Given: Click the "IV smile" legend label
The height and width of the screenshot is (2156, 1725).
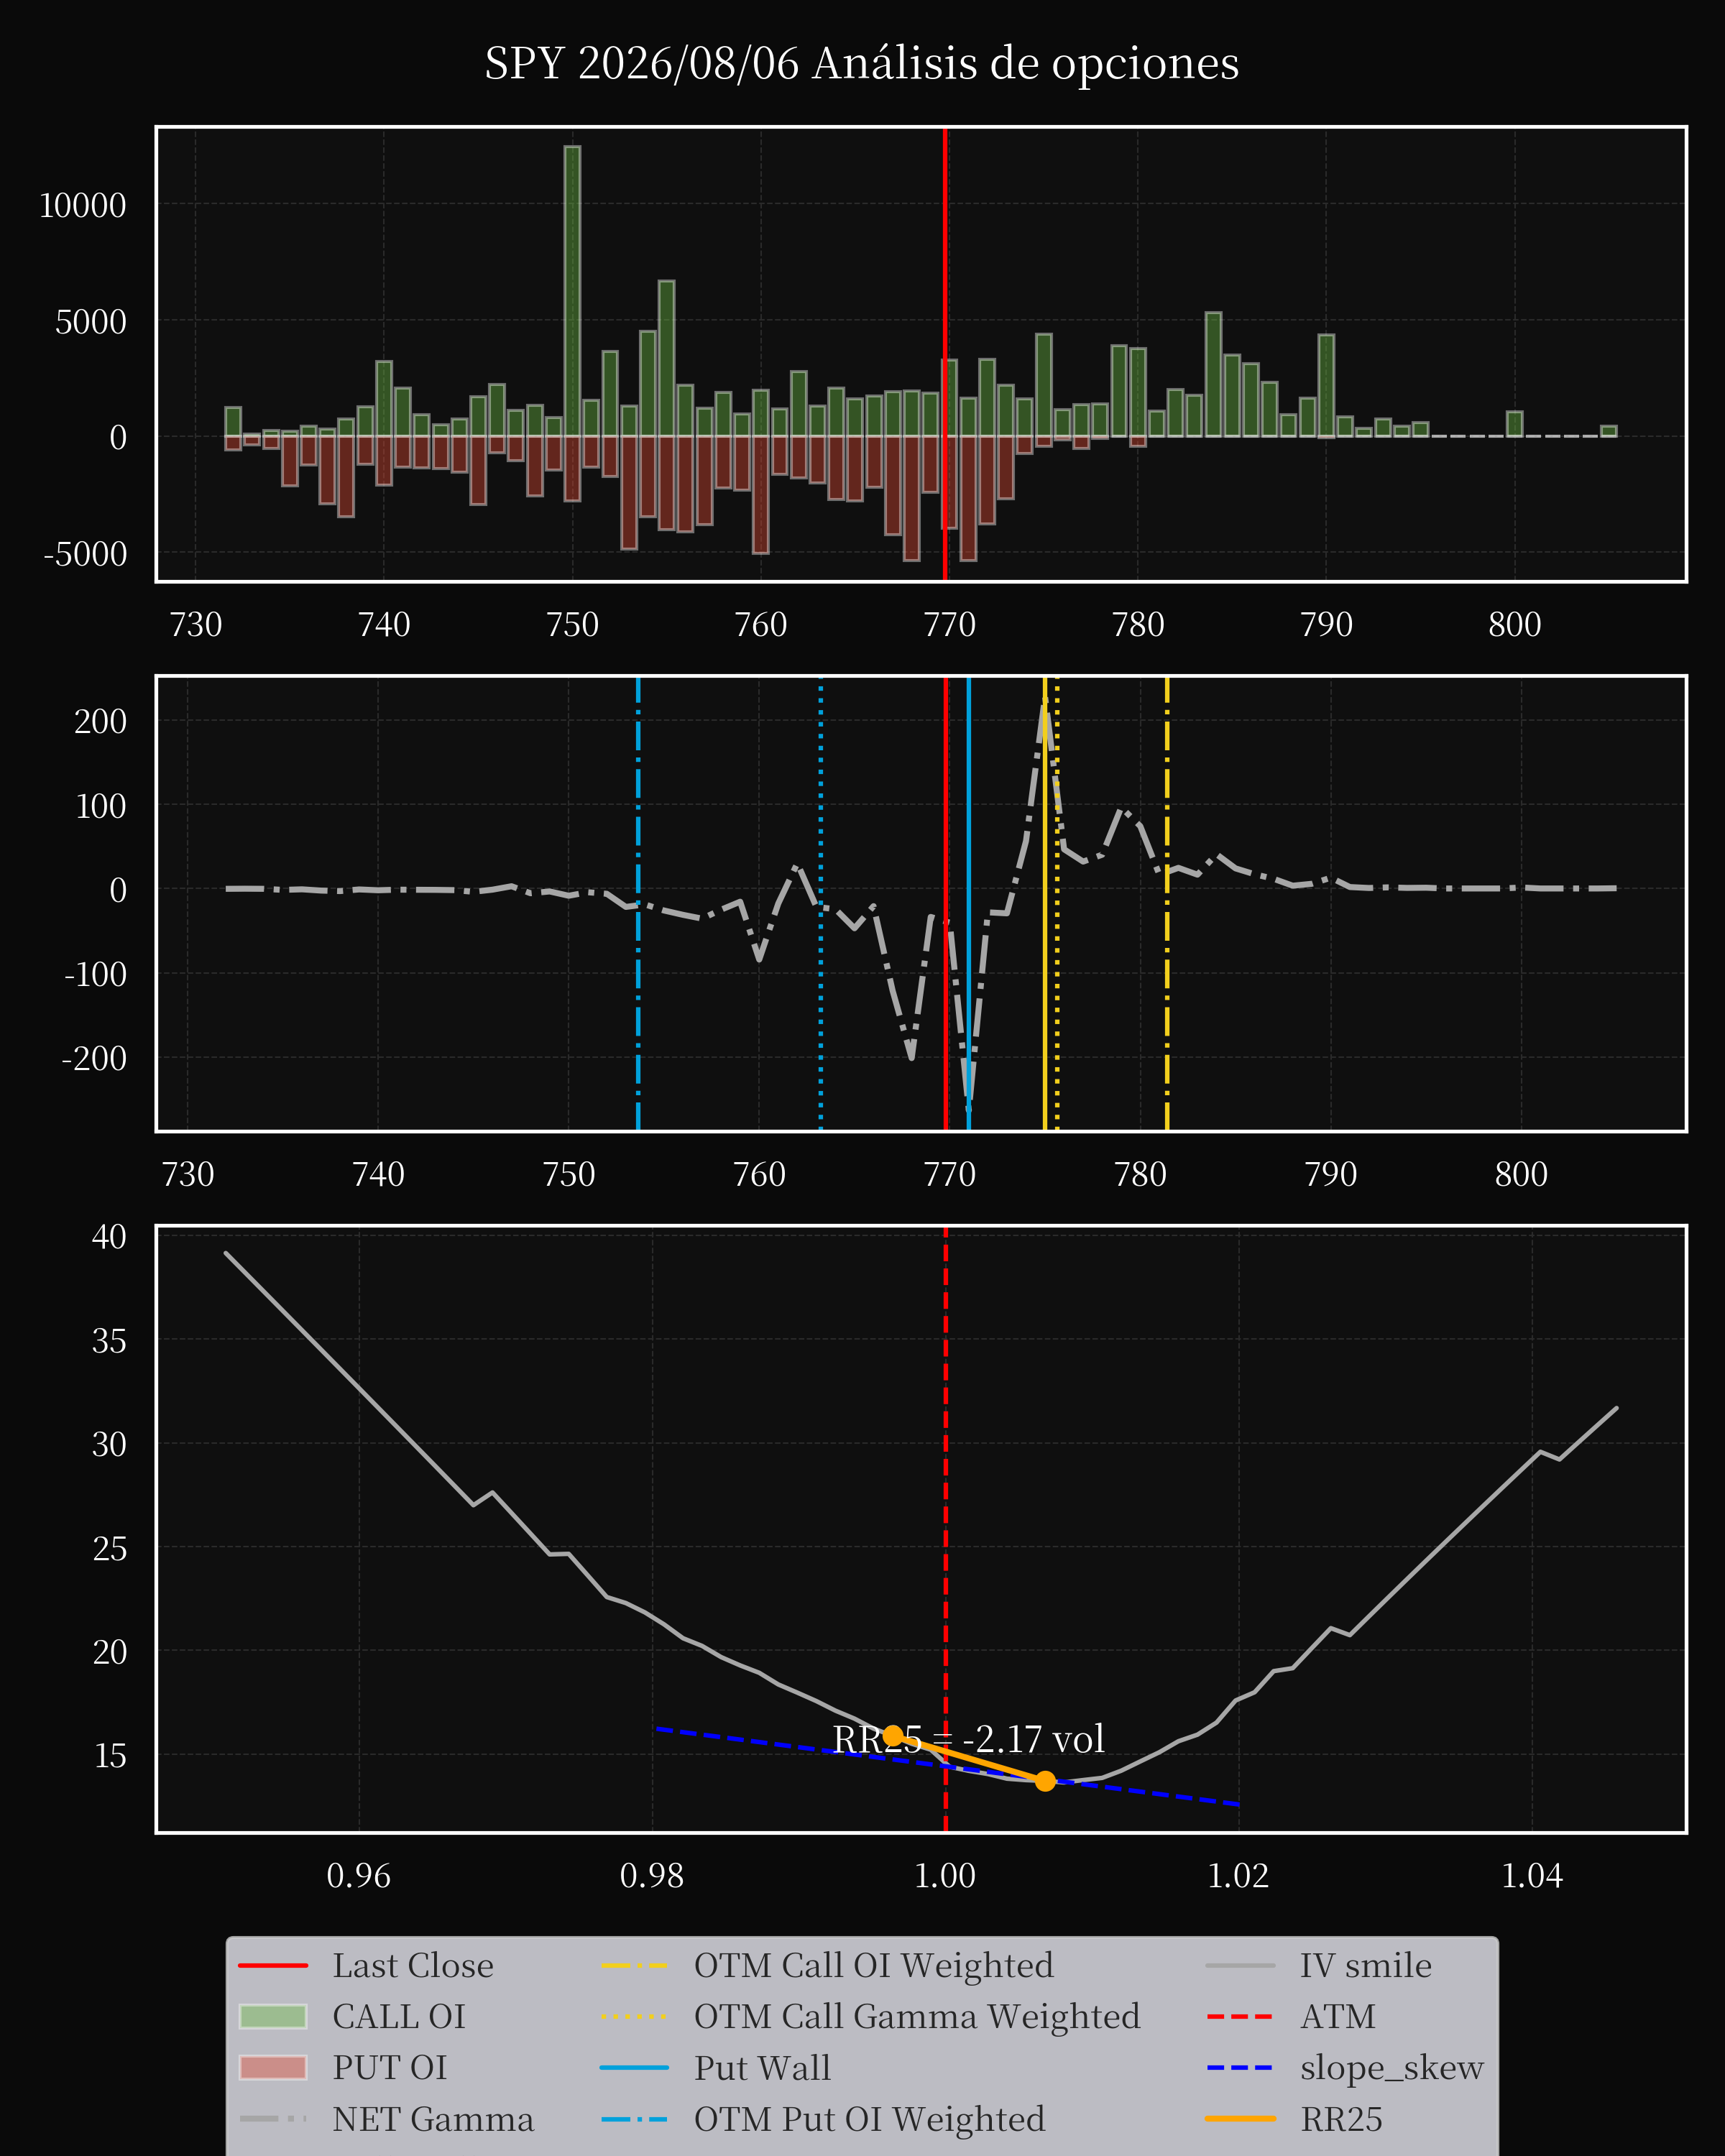Looking at the screenshot, I should coord(1366,1966).
